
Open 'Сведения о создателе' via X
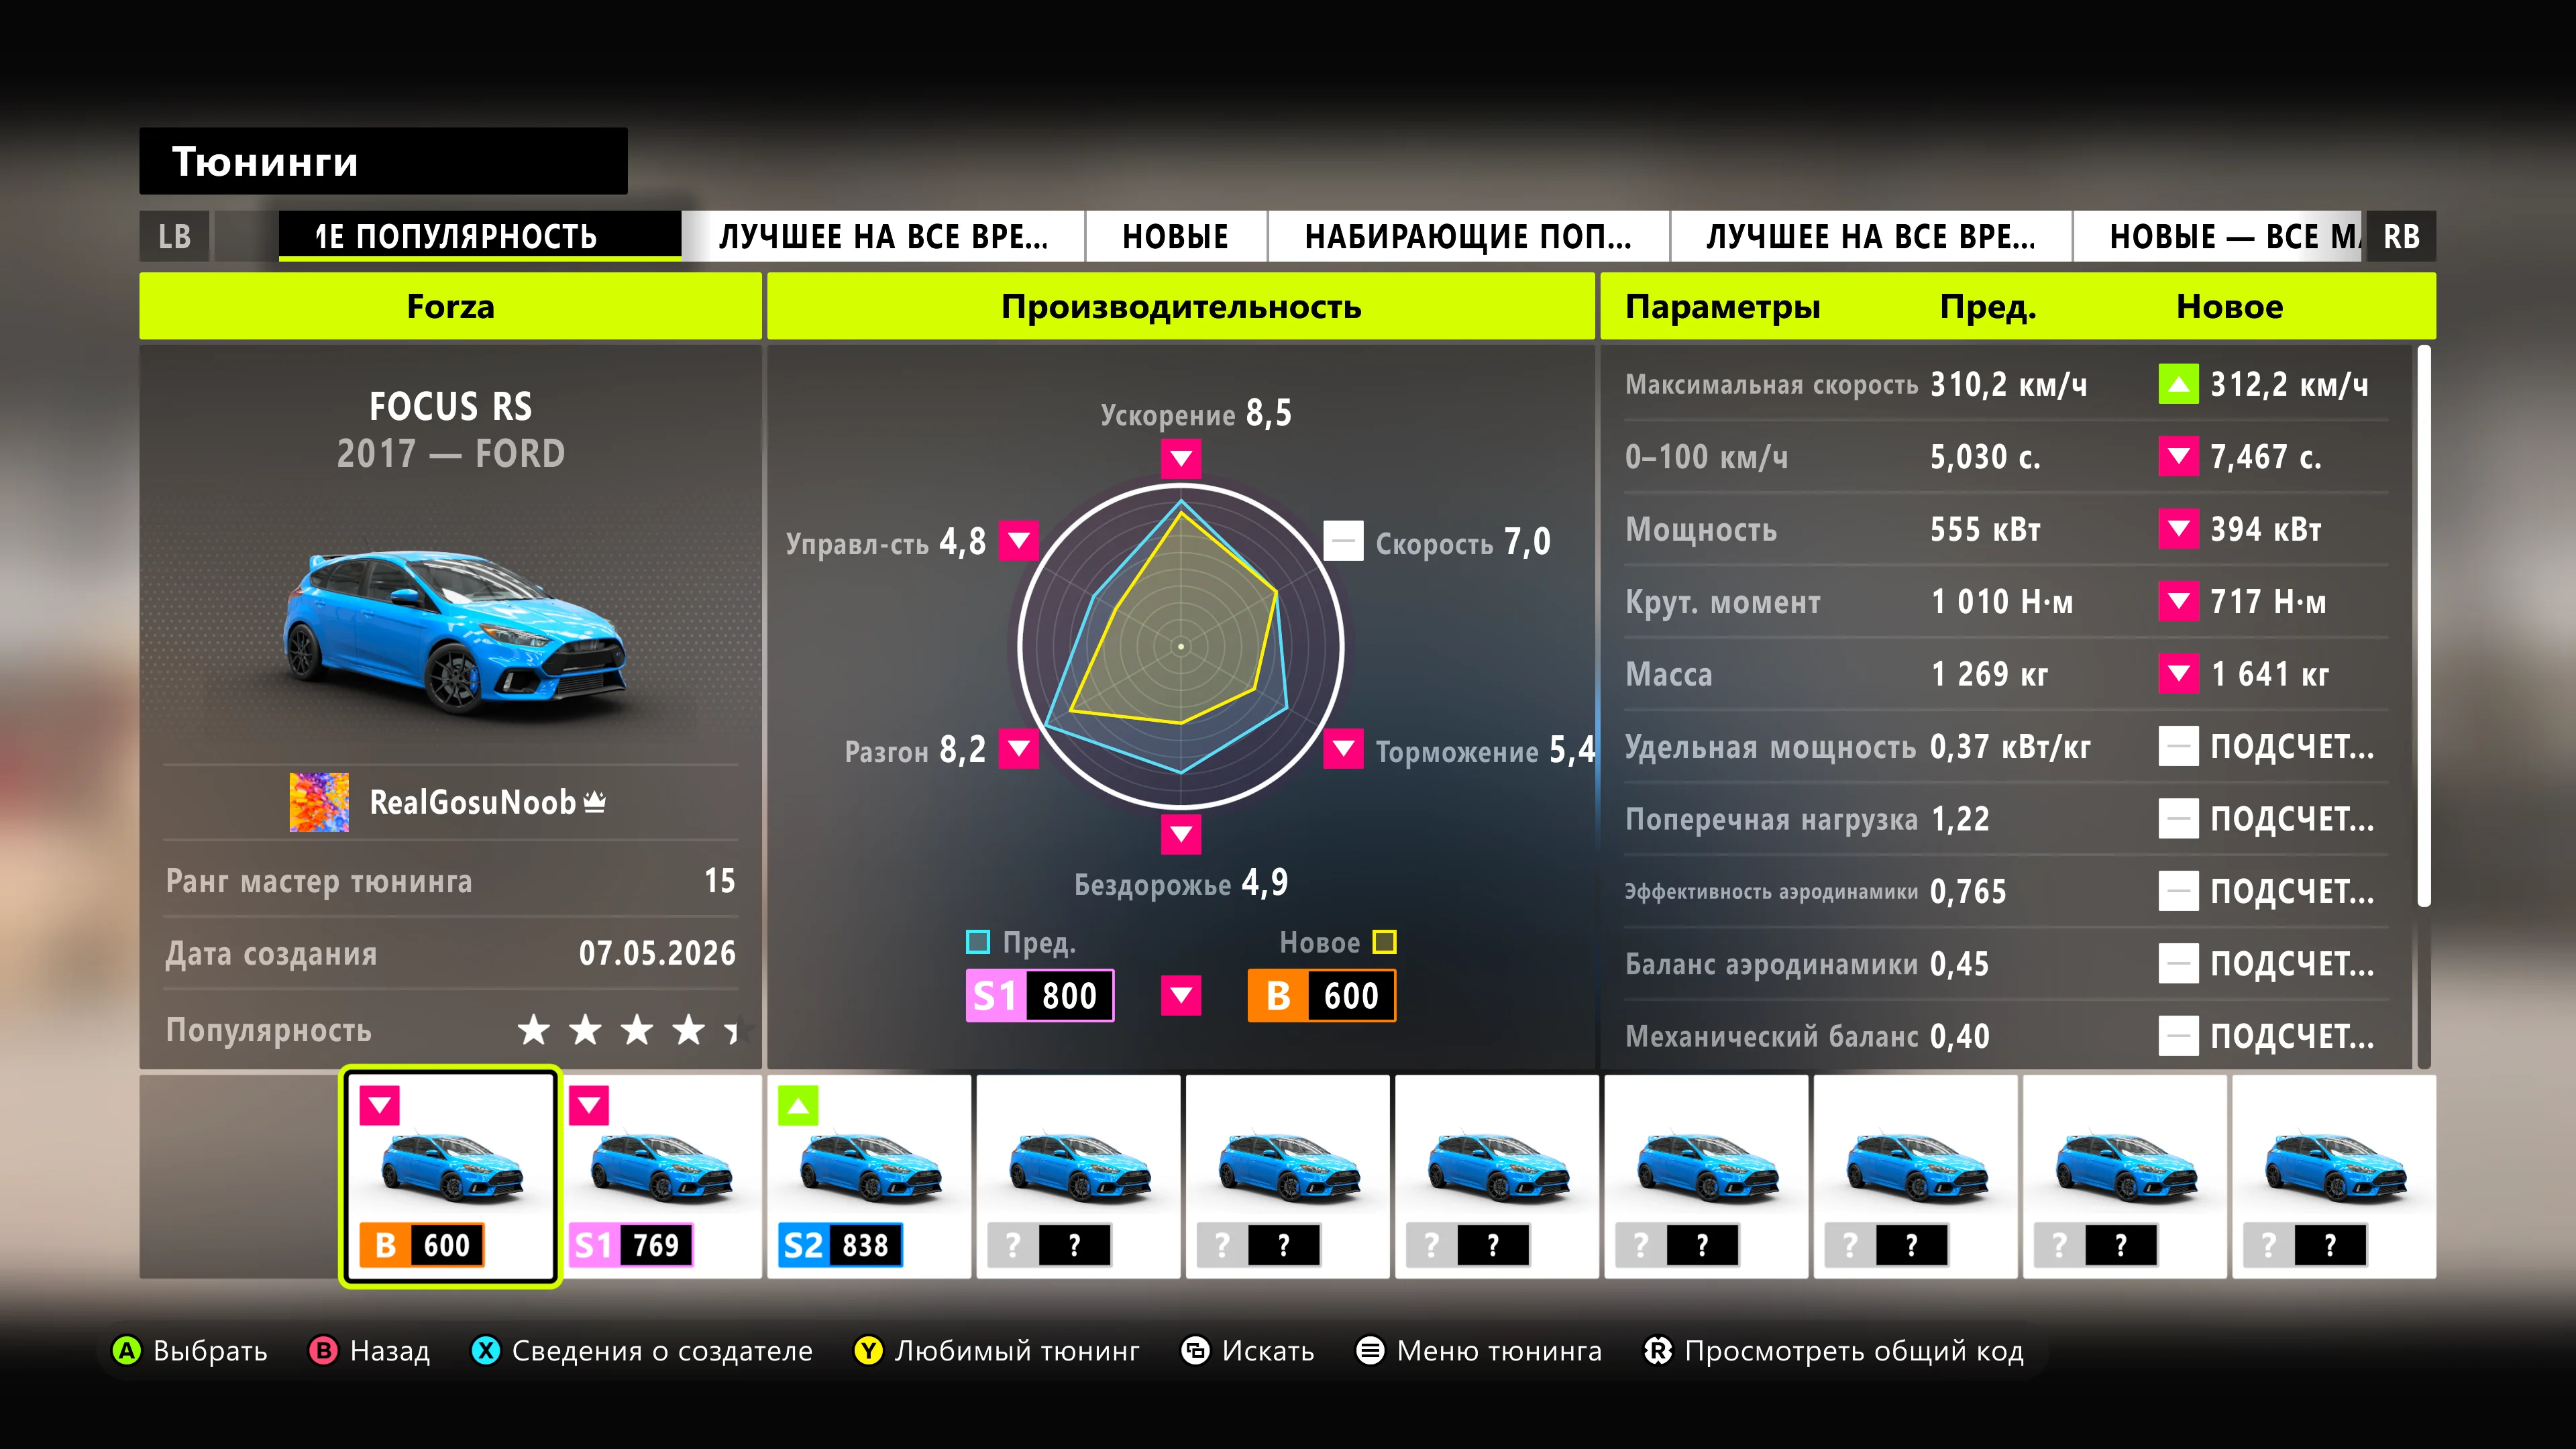(x=642, y=1351)
